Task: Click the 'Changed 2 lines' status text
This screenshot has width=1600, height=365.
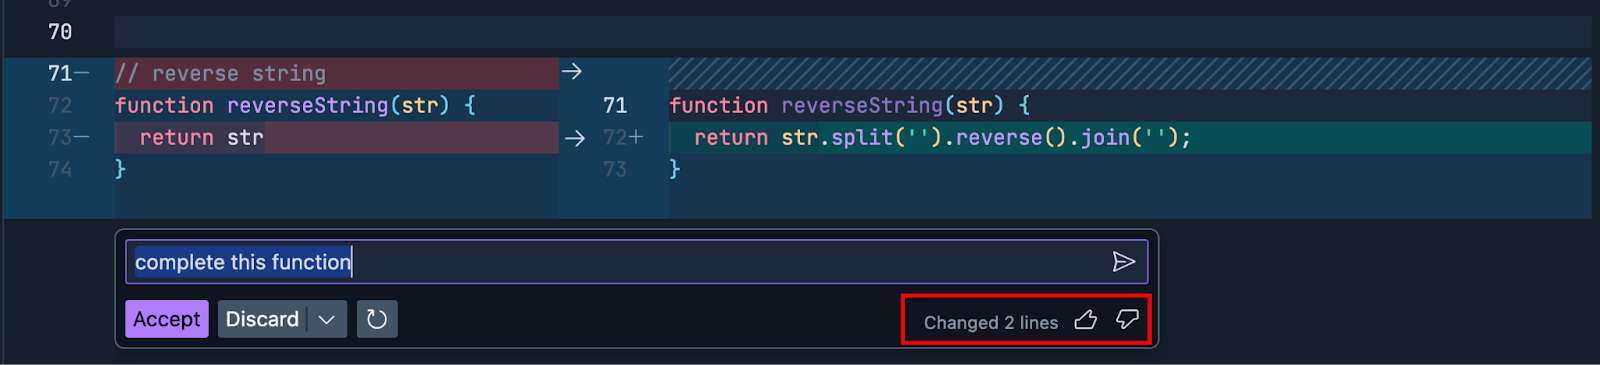Action: click(x=990, y=322)
